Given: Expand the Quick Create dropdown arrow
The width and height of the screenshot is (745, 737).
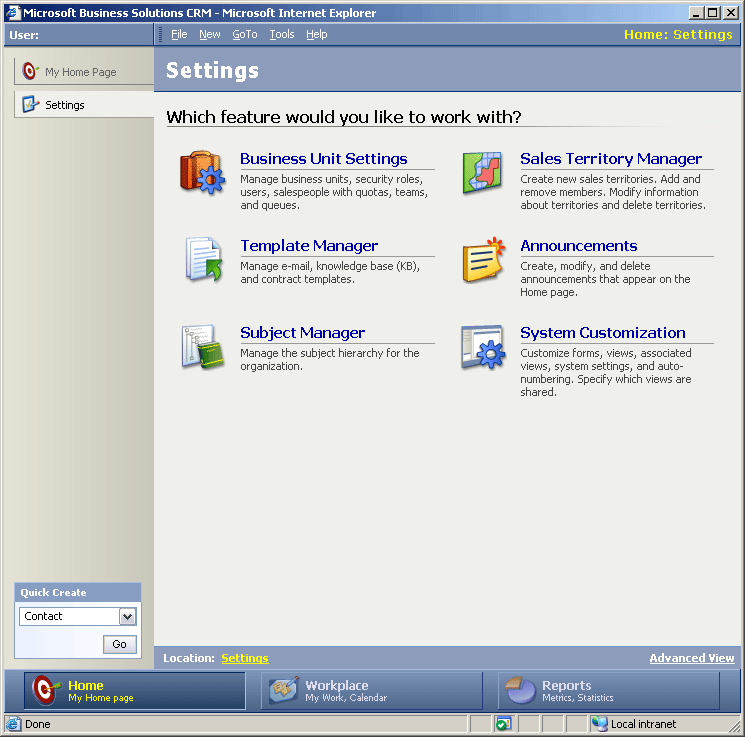Looking at the screenshot, I should 127,616.
